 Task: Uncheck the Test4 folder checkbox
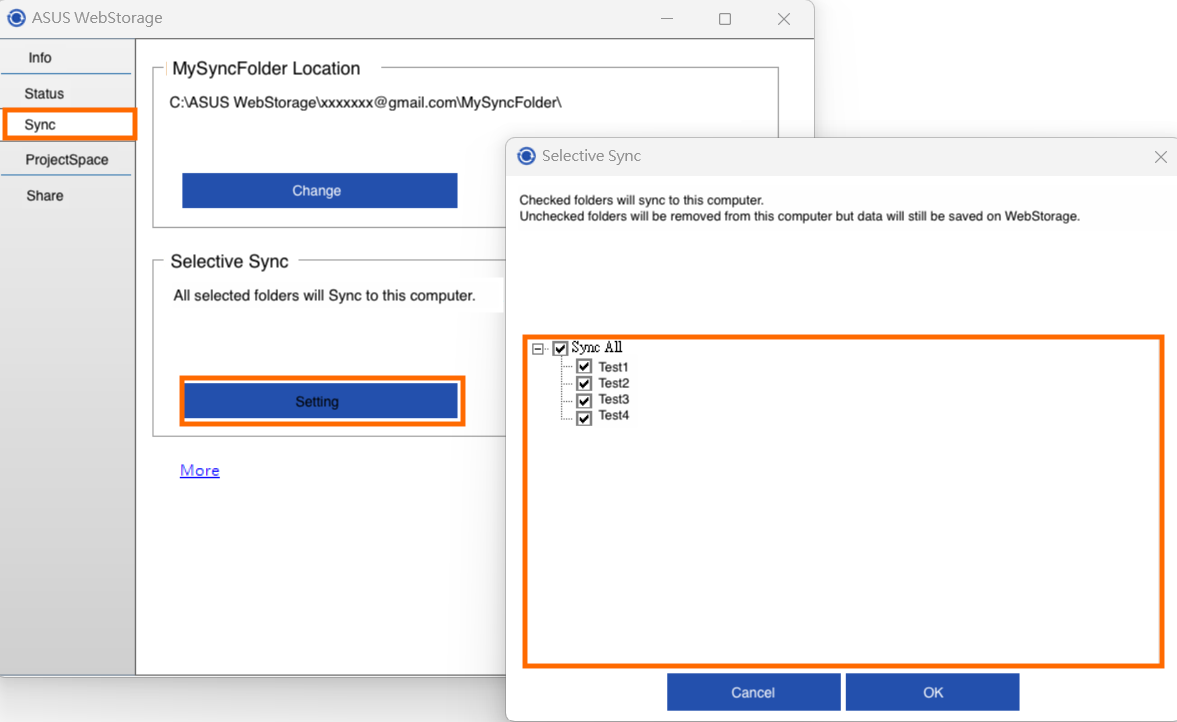pos(584,417)
